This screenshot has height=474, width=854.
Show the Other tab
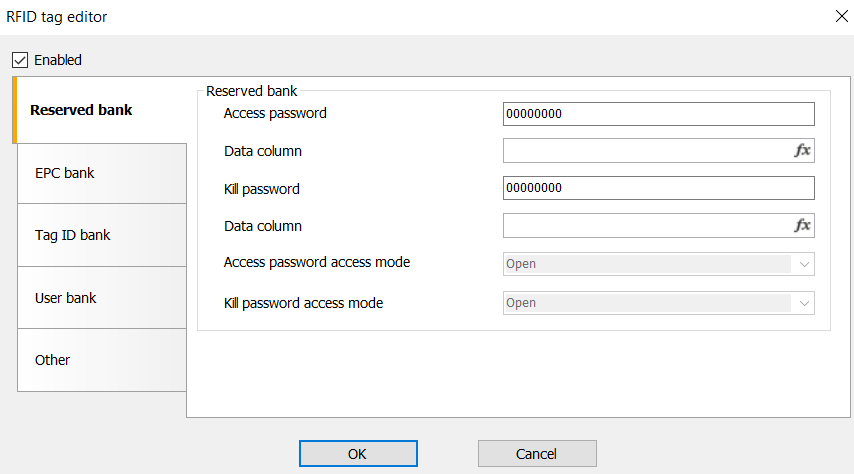(100, 360)
